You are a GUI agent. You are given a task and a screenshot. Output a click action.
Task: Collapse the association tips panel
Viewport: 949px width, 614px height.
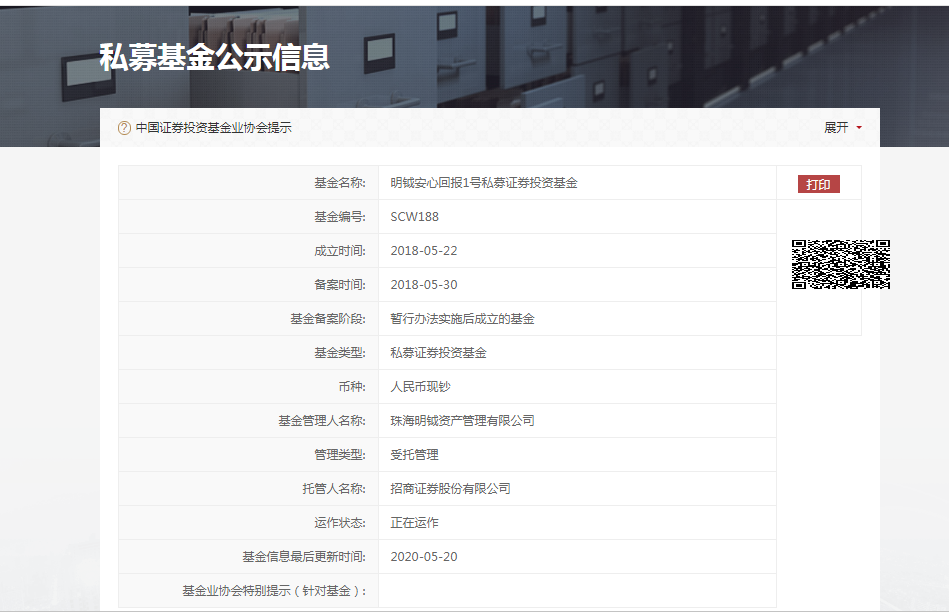[834, 128]
